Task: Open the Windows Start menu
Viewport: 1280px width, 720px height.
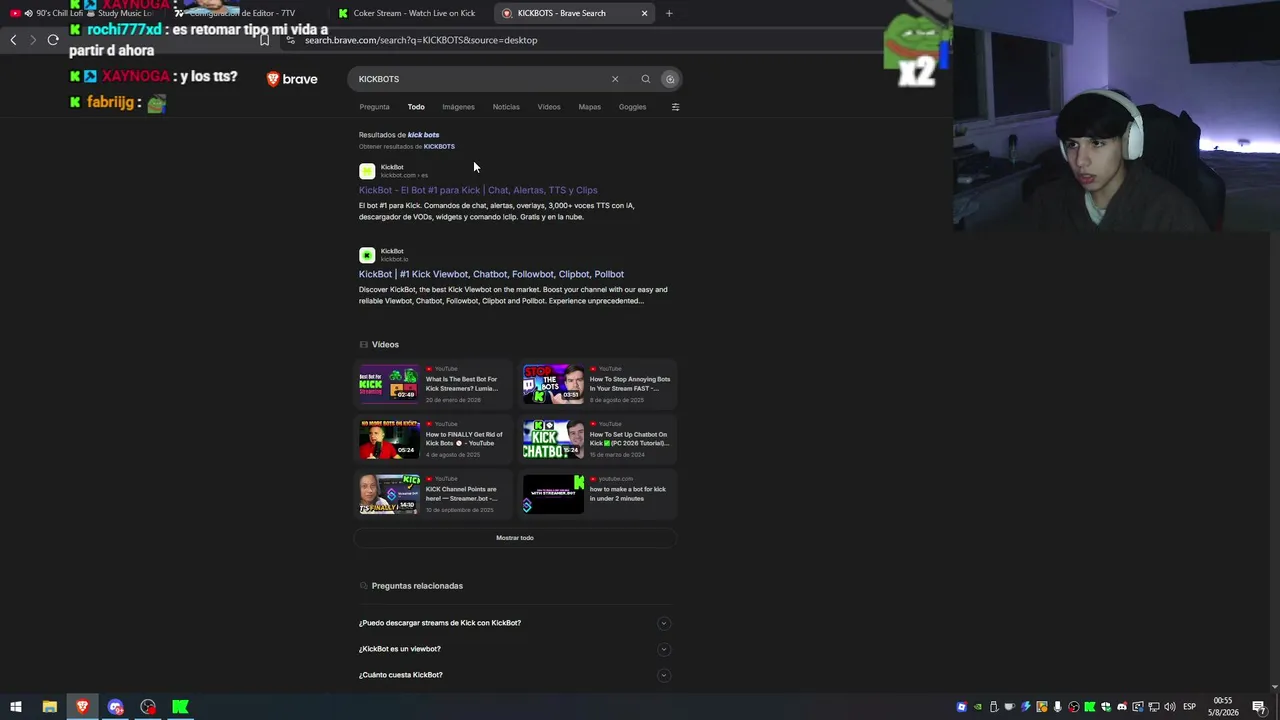Action: click(16, 707)
